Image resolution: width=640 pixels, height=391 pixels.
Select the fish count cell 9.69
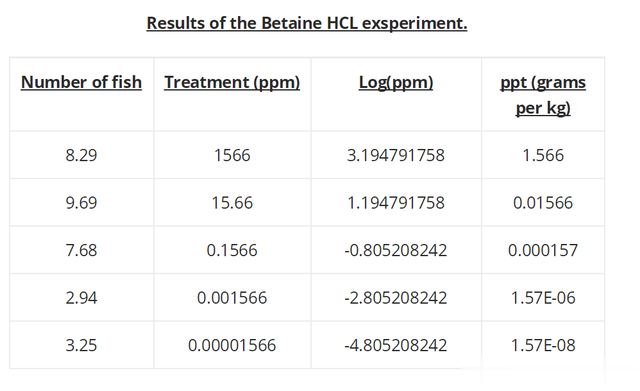point(81,202)
